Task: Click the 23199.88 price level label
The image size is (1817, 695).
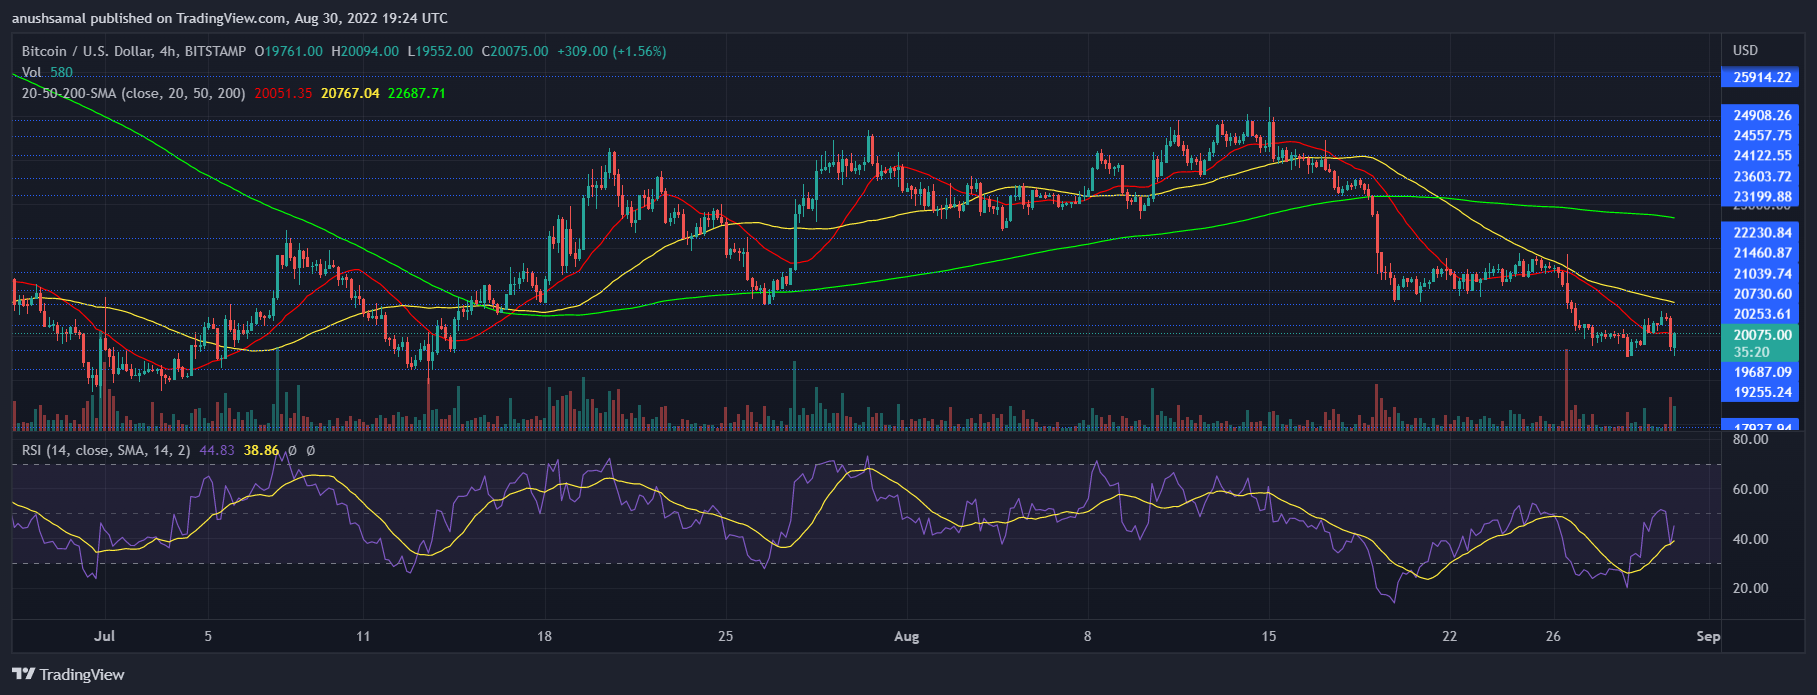Action: [x=1762, y=196]
